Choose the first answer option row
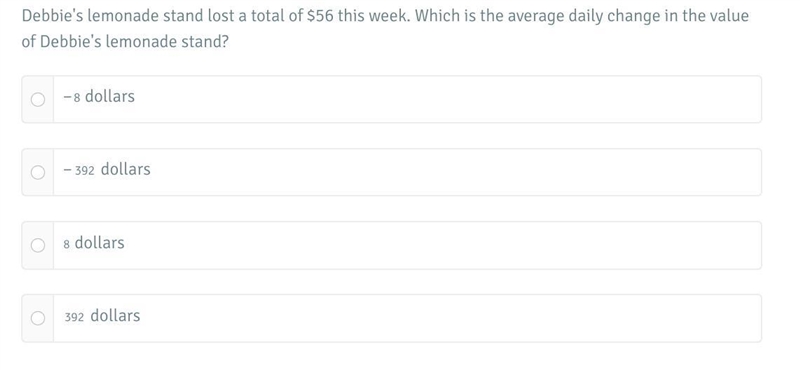The image size is (800, 370). (391, 99)
